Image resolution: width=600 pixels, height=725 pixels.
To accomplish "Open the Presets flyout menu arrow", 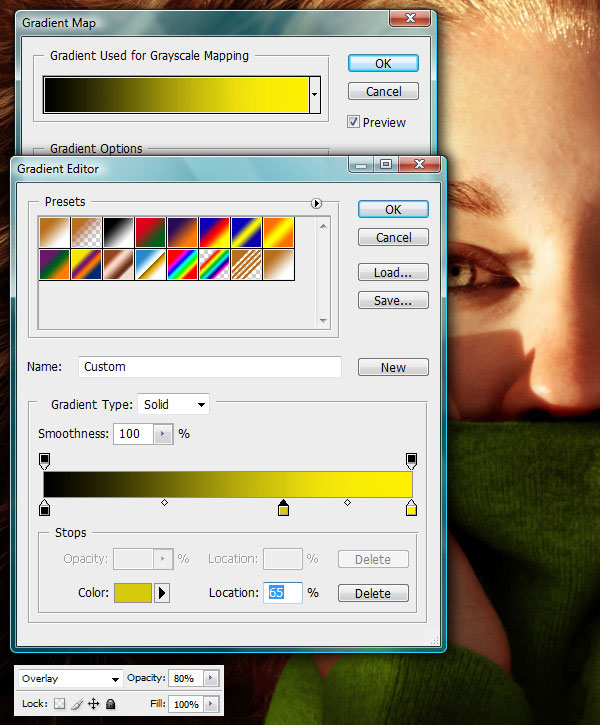I will tap(316, 203).
